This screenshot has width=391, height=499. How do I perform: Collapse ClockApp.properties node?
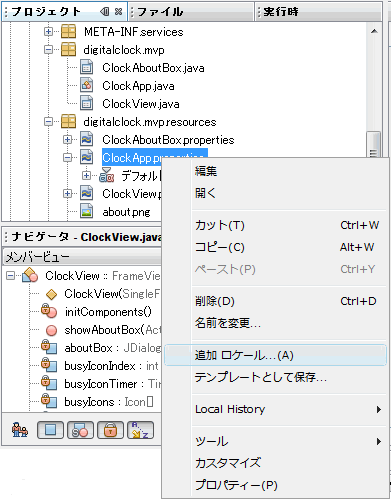point(67,157)
